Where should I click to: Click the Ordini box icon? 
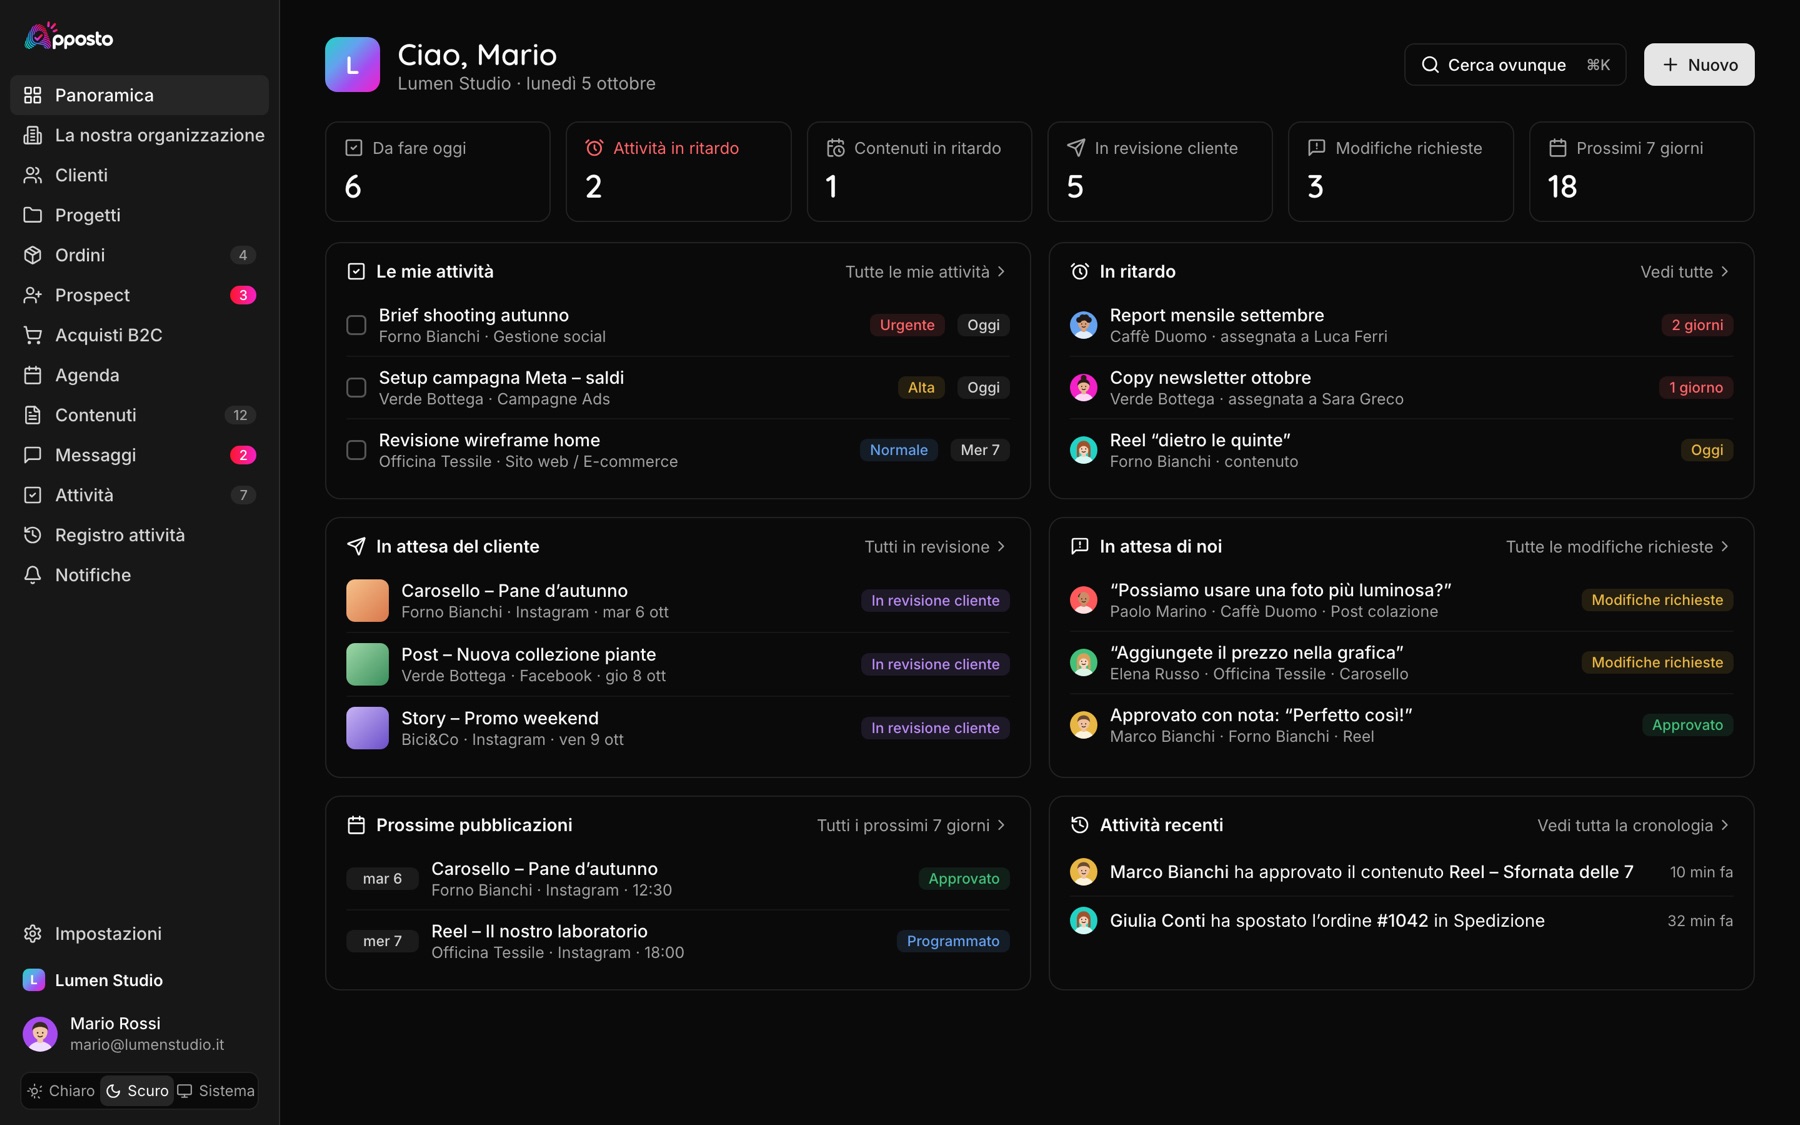[33, 255]
